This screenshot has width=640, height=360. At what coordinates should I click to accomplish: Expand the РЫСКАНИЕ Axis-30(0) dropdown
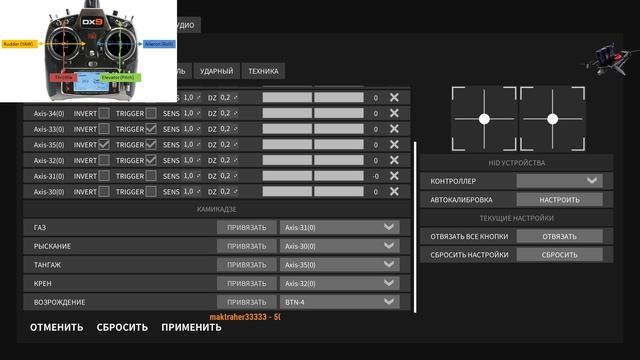click(x=340, y=246)
